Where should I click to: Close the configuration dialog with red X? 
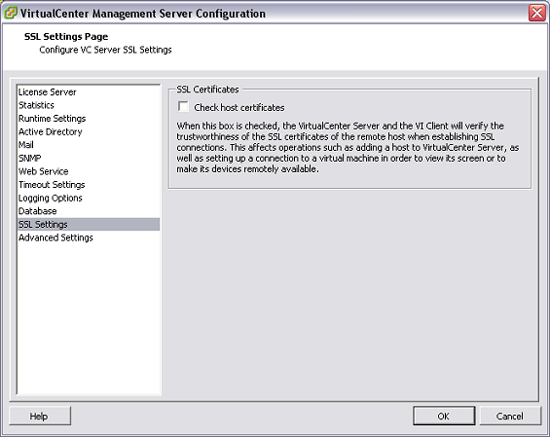click(537, 13)
